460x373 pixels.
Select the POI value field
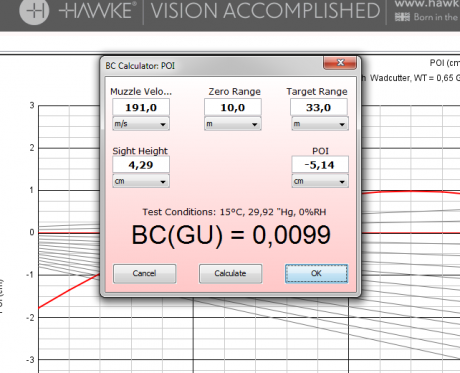click(320, 165)
